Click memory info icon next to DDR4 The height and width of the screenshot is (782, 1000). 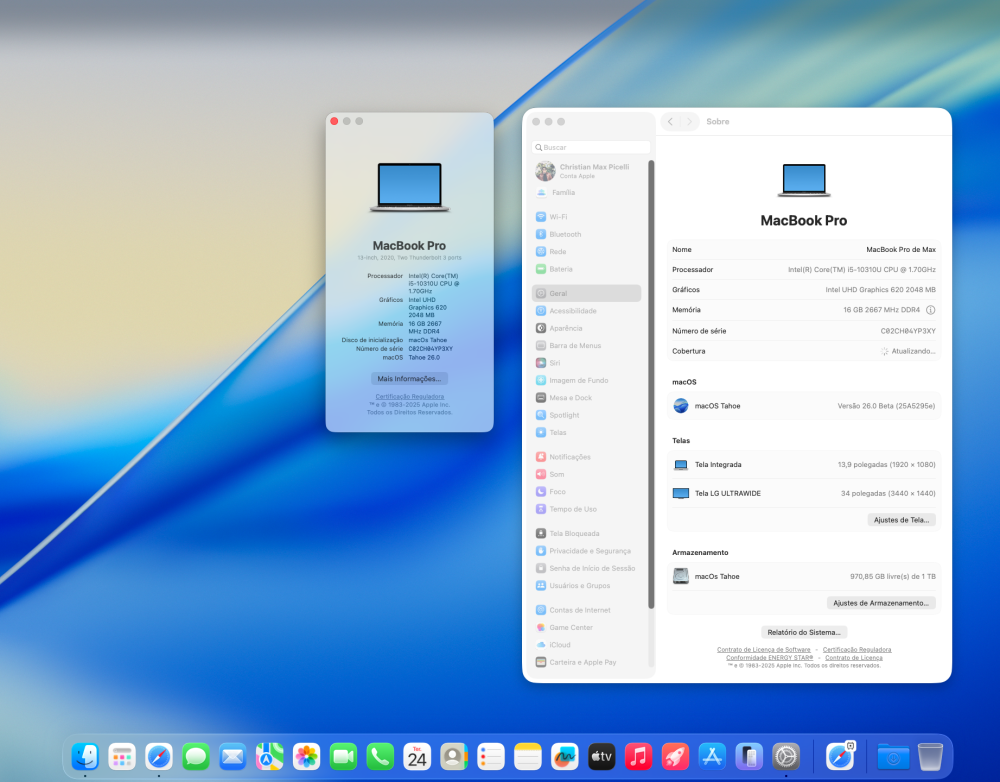pyautogui.click(x=930, y=310)
